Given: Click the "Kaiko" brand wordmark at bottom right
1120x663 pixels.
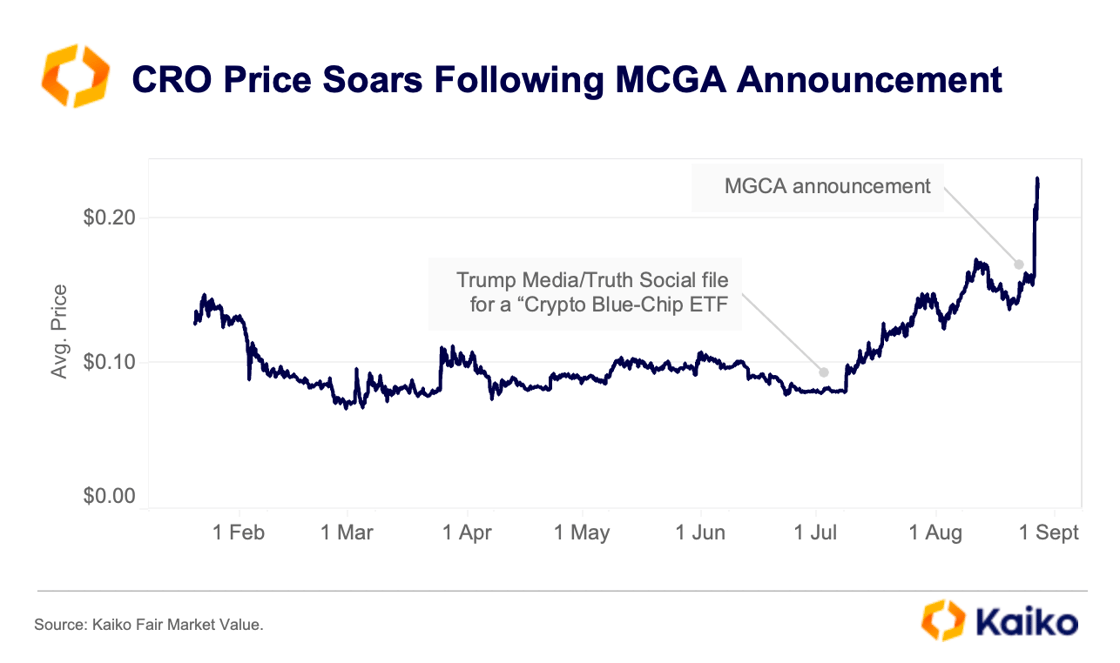Looking at the screenshot, I should tap(1024, 622).
